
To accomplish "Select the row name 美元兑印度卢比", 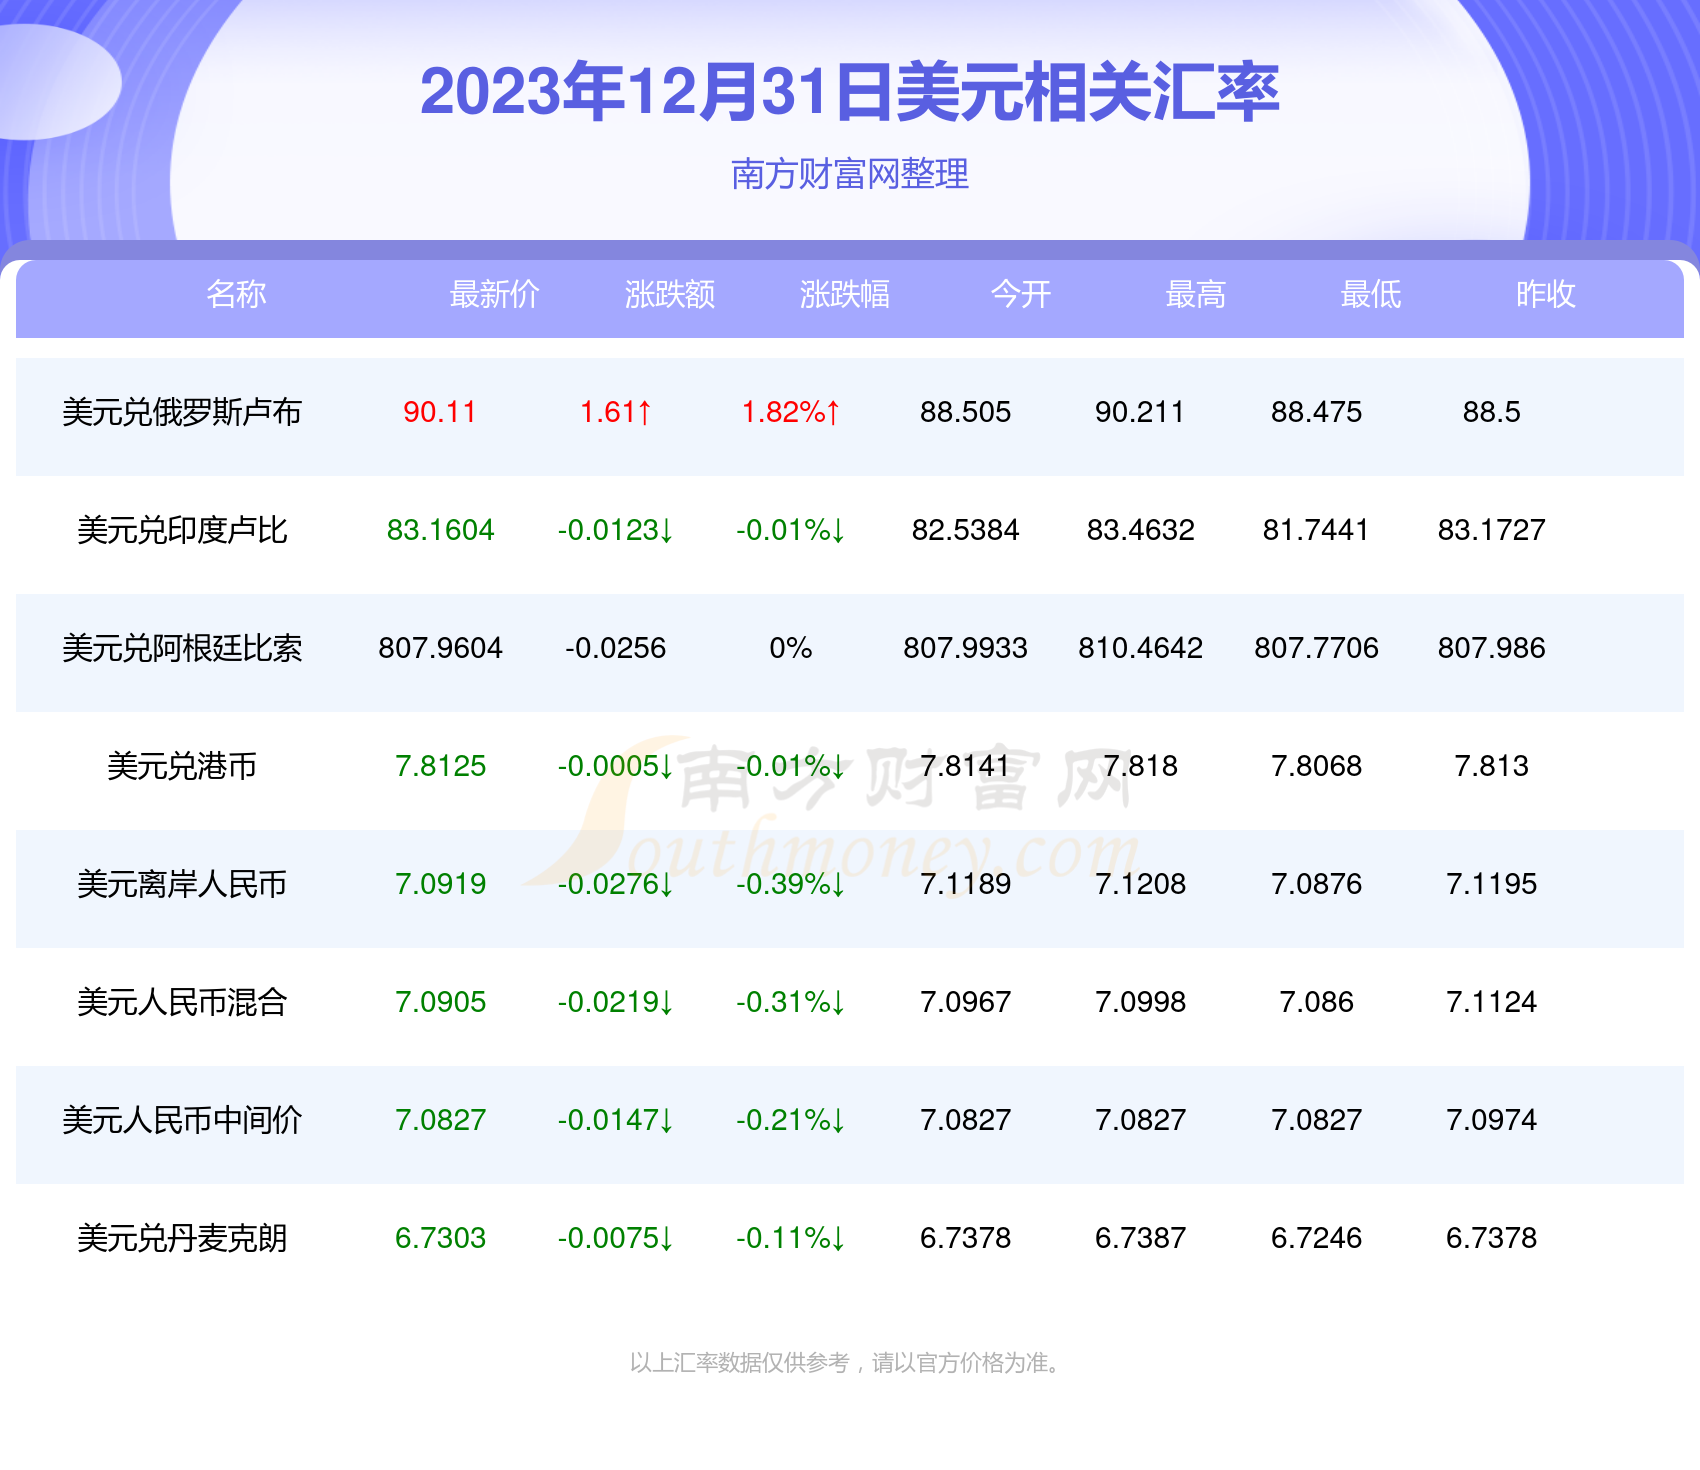I will click(x=182, y=530).
